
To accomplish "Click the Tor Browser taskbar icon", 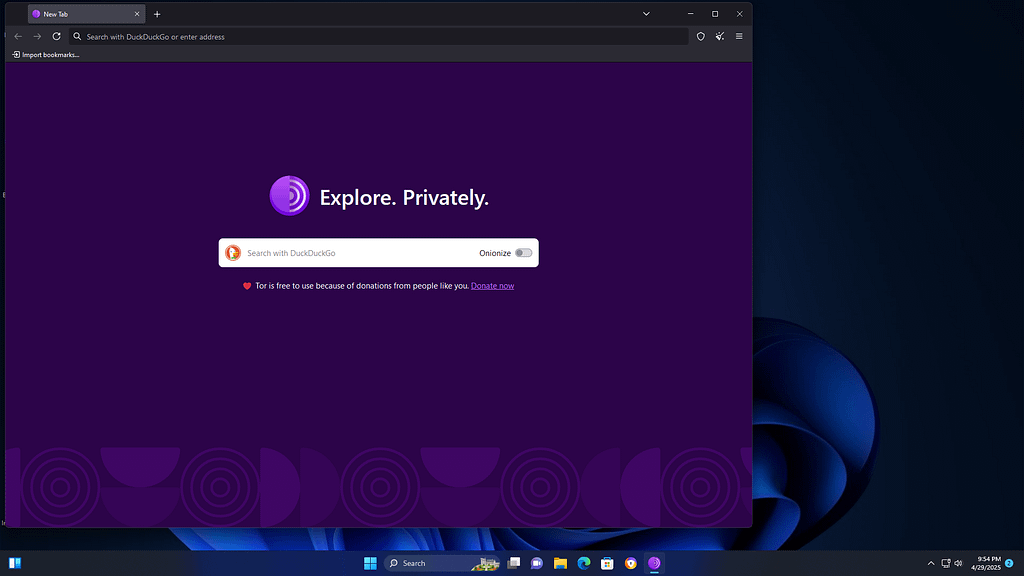I will pyautogui.click(x=654, y=563).
